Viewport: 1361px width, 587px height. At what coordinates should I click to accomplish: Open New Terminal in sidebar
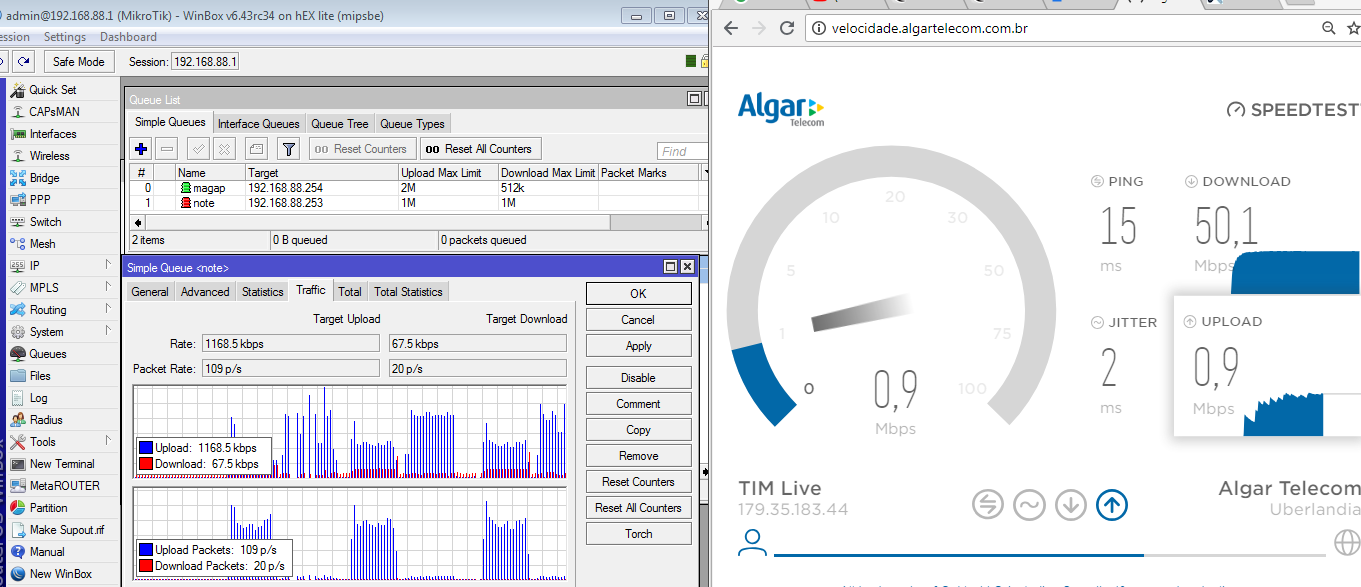tap(62, 464)
